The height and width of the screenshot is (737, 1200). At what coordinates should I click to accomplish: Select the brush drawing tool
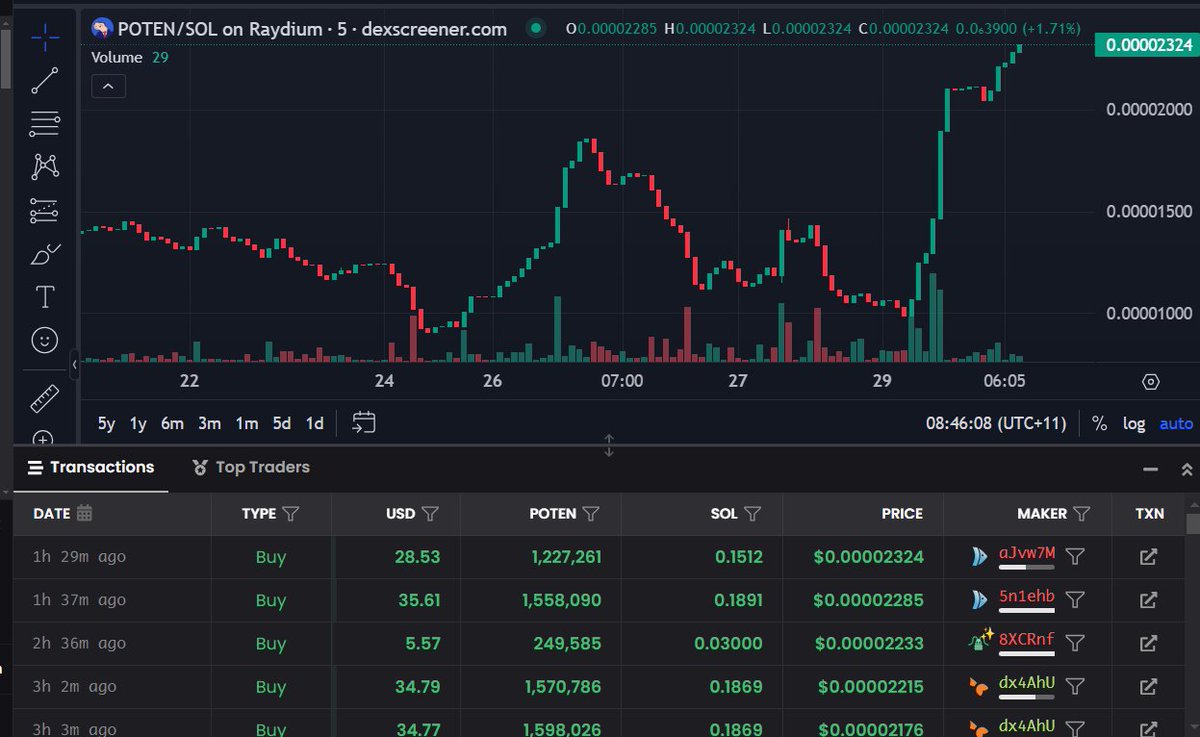[x=44, y=254]
